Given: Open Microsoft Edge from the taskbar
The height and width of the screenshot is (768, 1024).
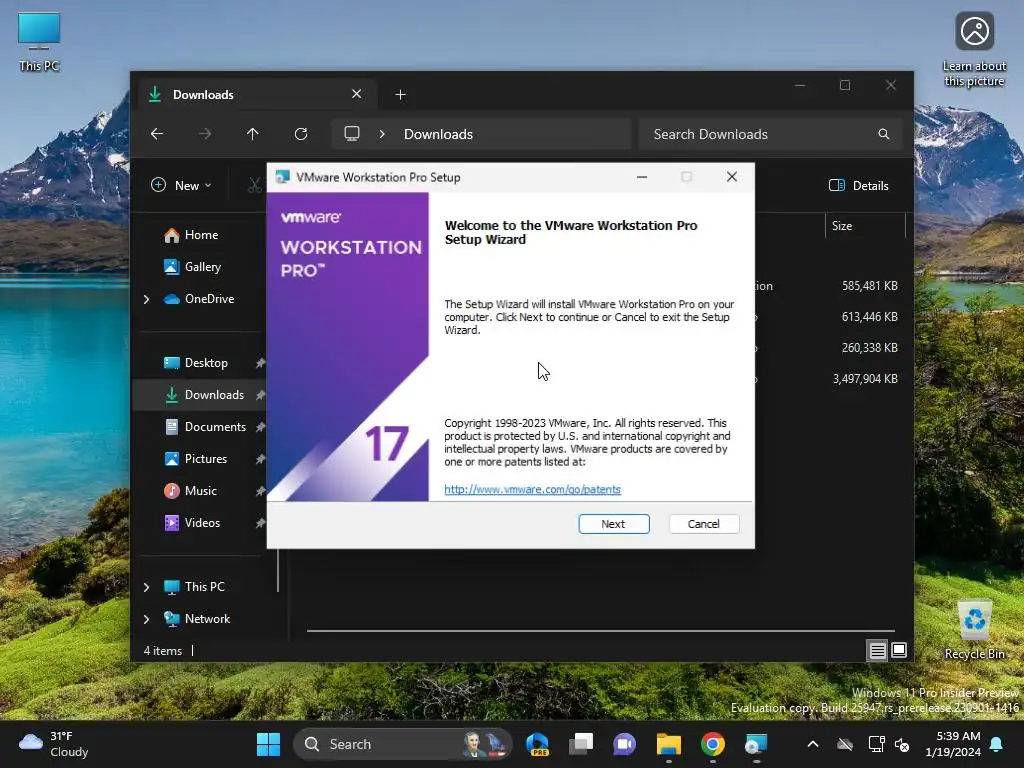Looking at the screenshot, I should [538, 744].
